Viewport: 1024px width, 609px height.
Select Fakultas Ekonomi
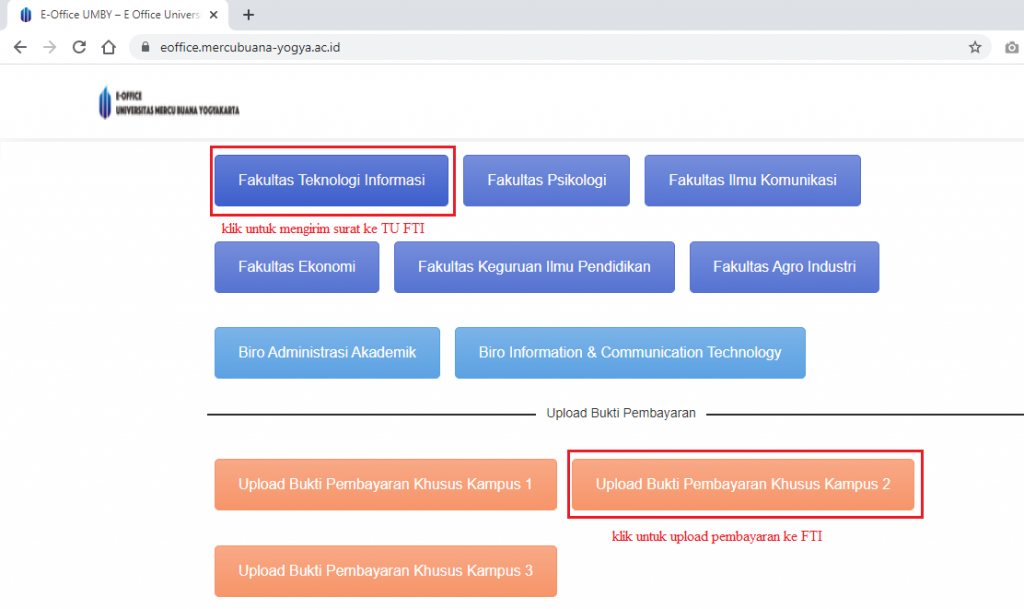(x=296, y=267)
